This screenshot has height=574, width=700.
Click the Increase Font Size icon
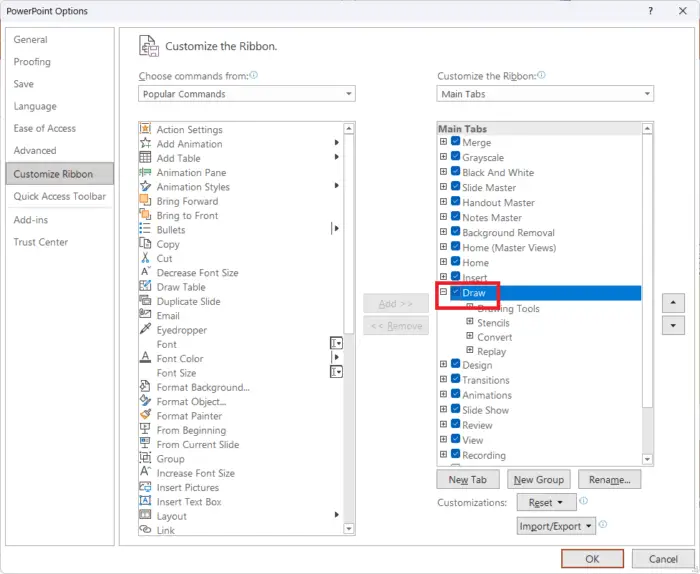[145, 472]
